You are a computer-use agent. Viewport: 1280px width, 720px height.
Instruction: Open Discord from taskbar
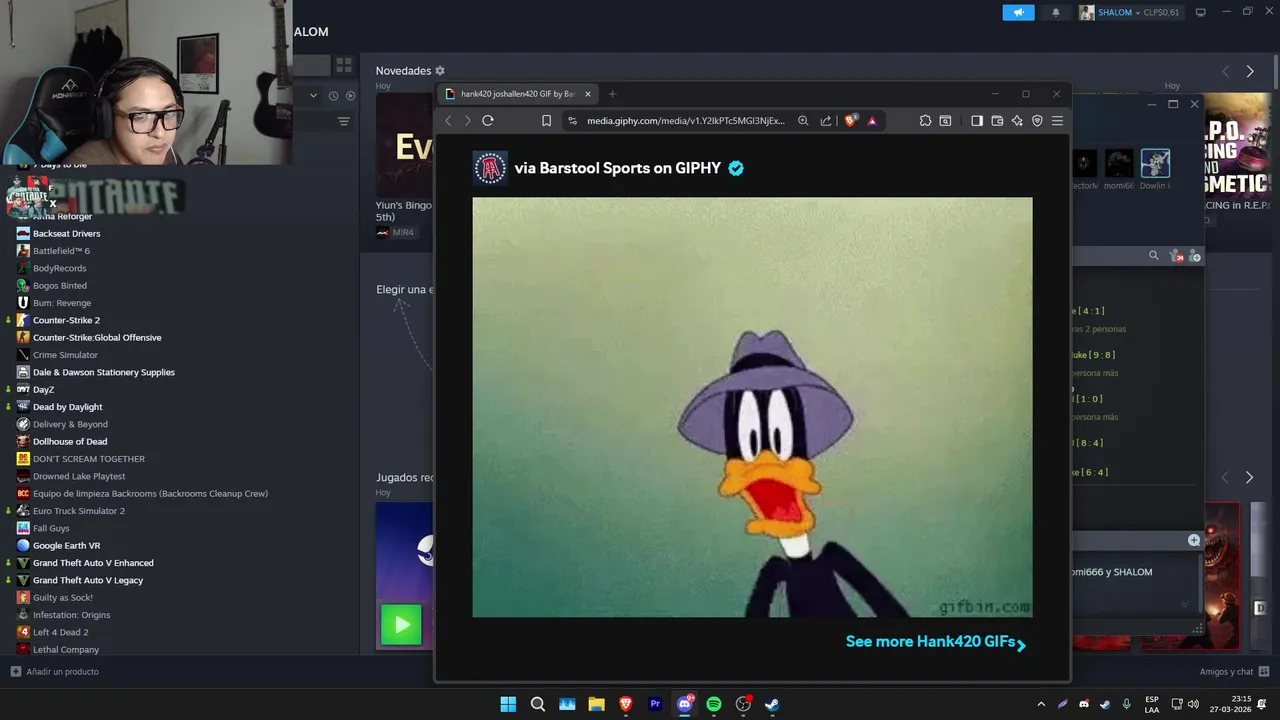pos(685,704)
